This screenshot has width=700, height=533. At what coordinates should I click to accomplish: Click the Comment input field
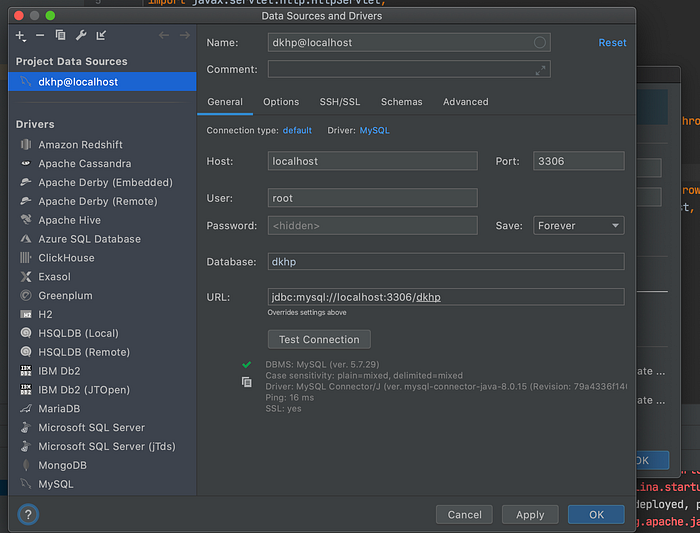[409, 70]
